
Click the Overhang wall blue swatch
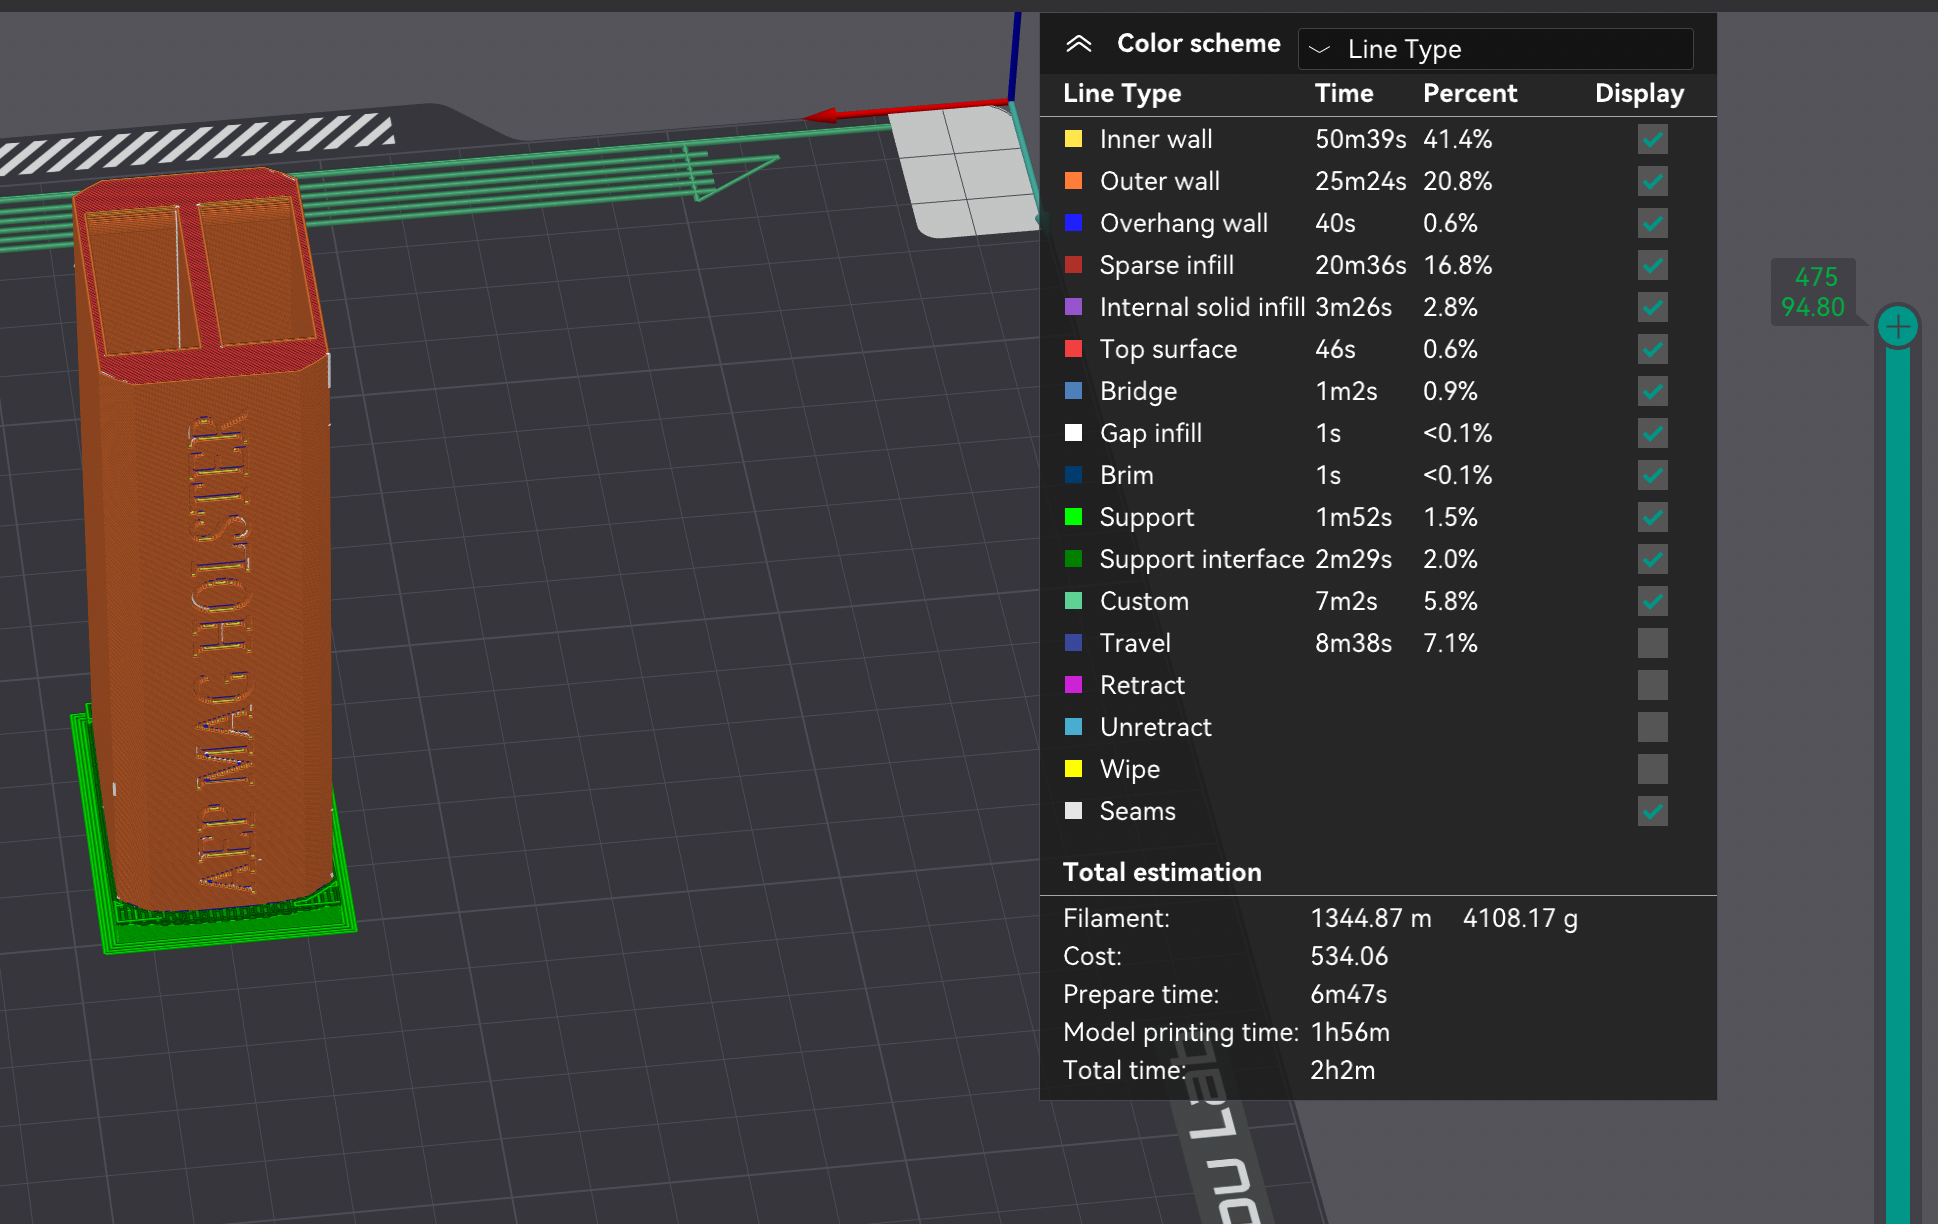(1074, 223)
